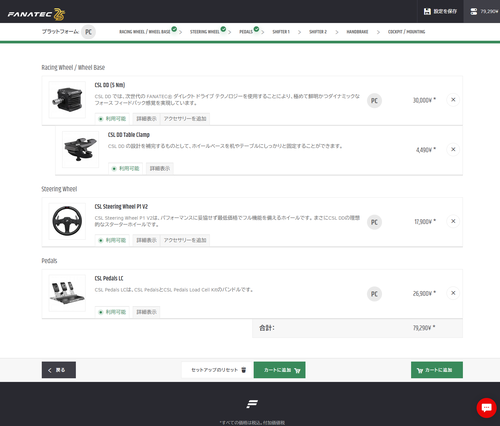This screenshot has width=500, height=426.
Task: Select the PC platform badge in header
Action: tap(88, 32)
